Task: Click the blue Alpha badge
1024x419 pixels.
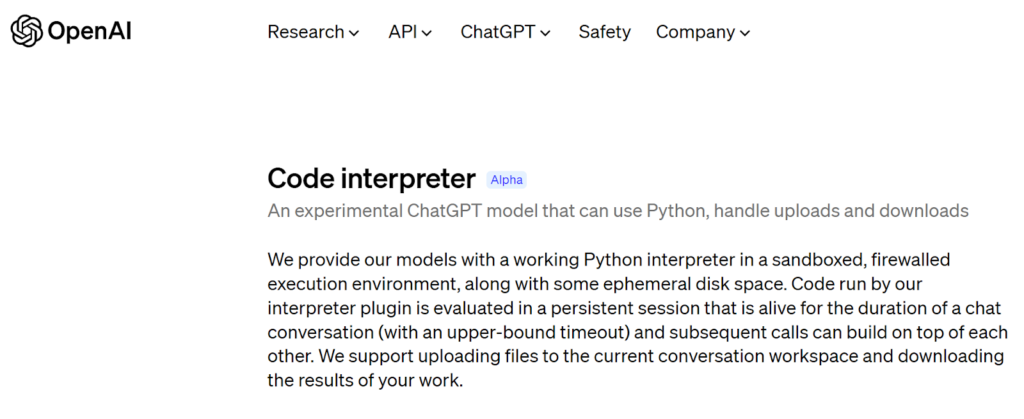Action: [507, 180]
